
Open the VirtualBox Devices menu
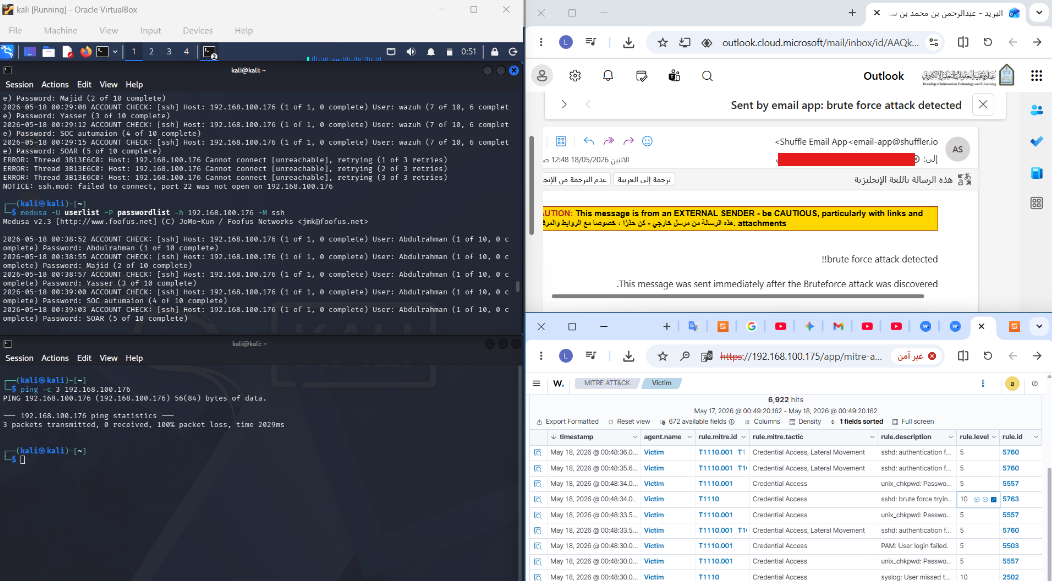[197, 31]
